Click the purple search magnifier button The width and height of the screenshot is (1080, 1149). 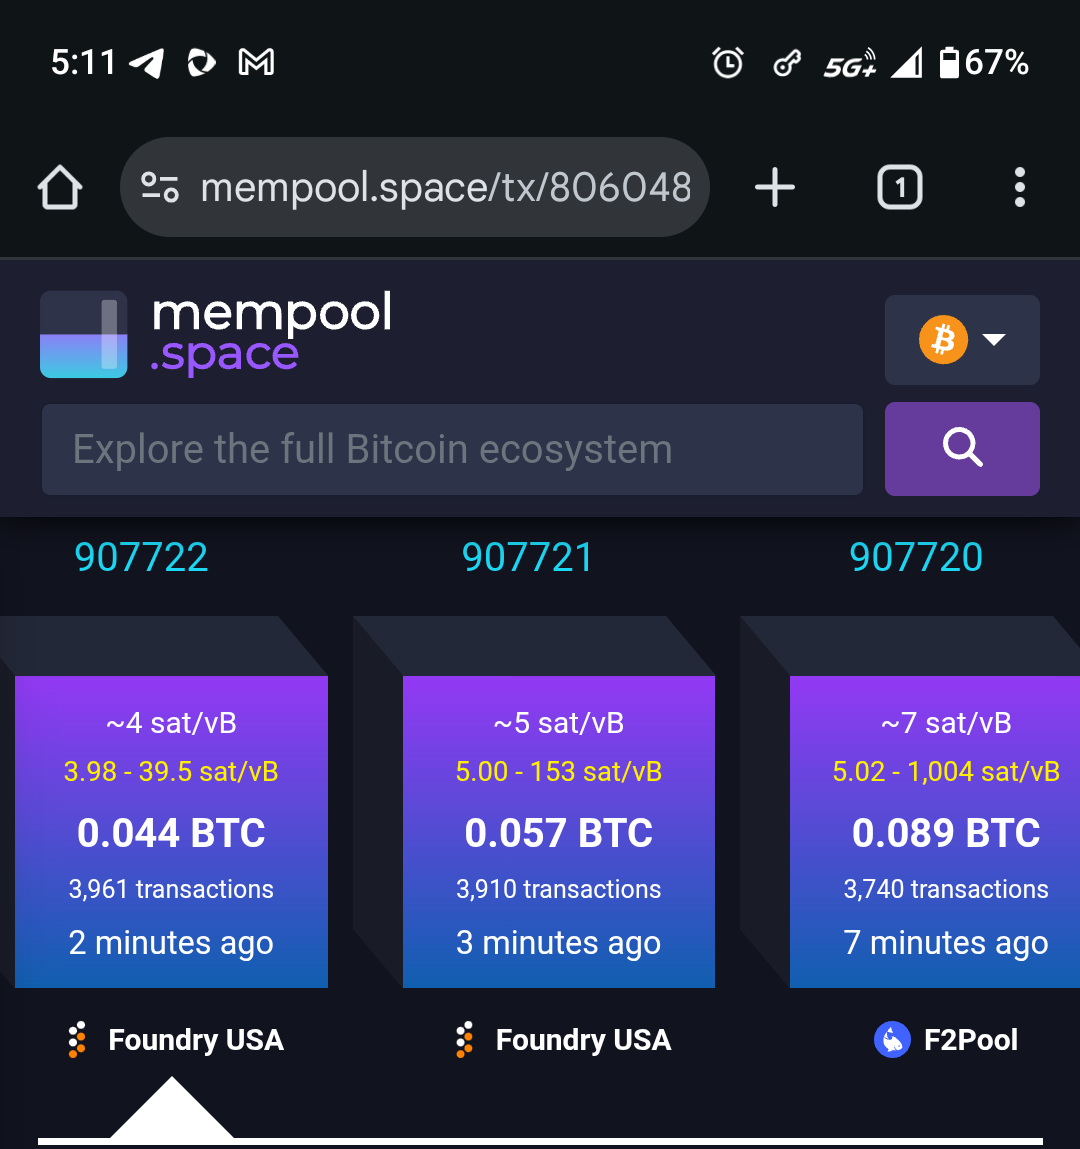[962, 448]
